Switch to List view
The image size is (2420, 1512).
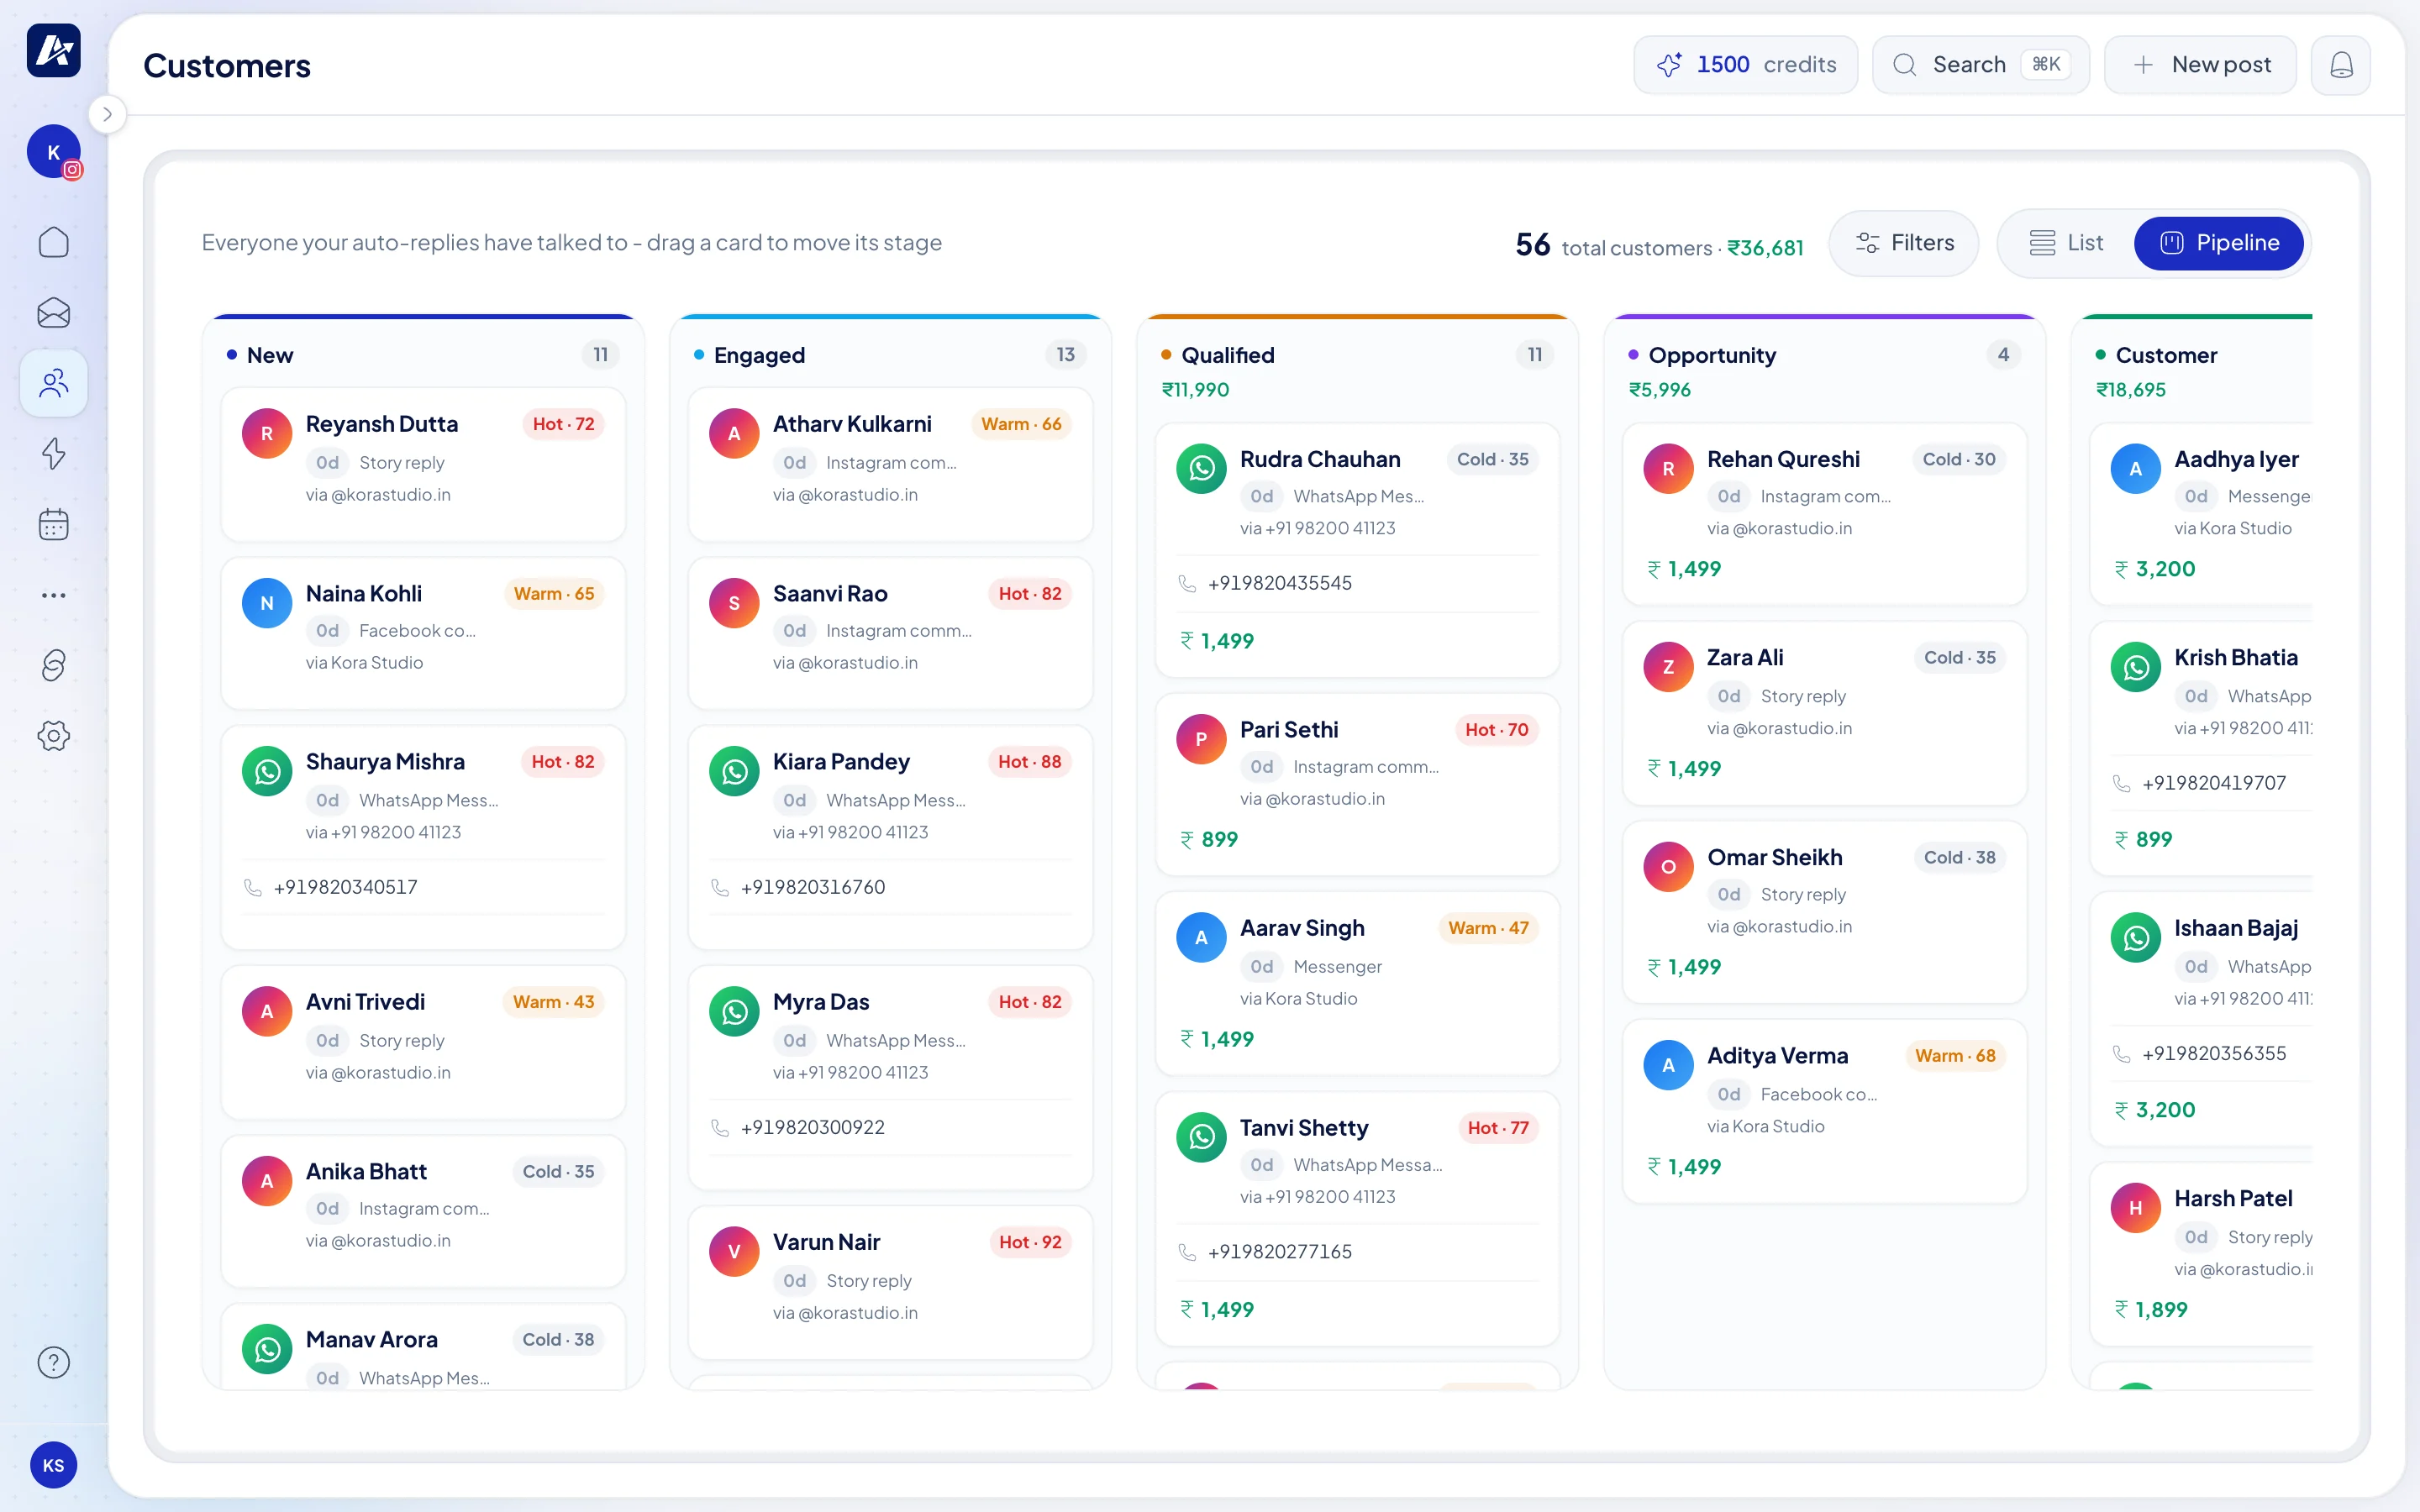2065,243
